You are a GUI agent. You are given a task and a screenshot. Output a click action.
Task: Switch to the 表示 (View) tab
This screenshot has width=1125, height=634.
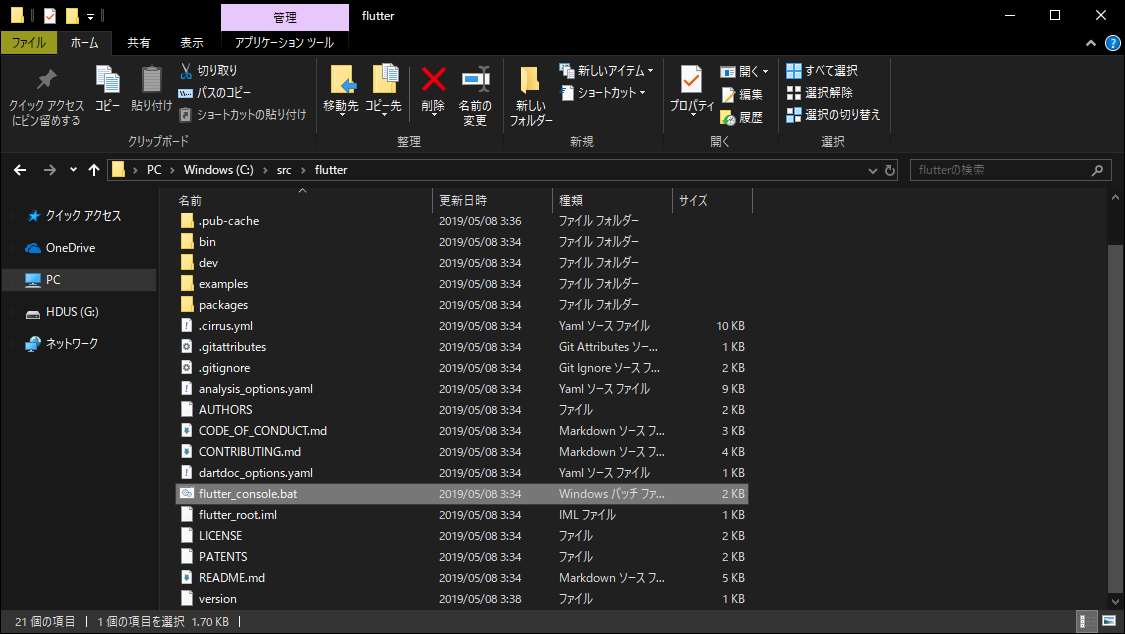pyautogui.click(x=192, y=42)
